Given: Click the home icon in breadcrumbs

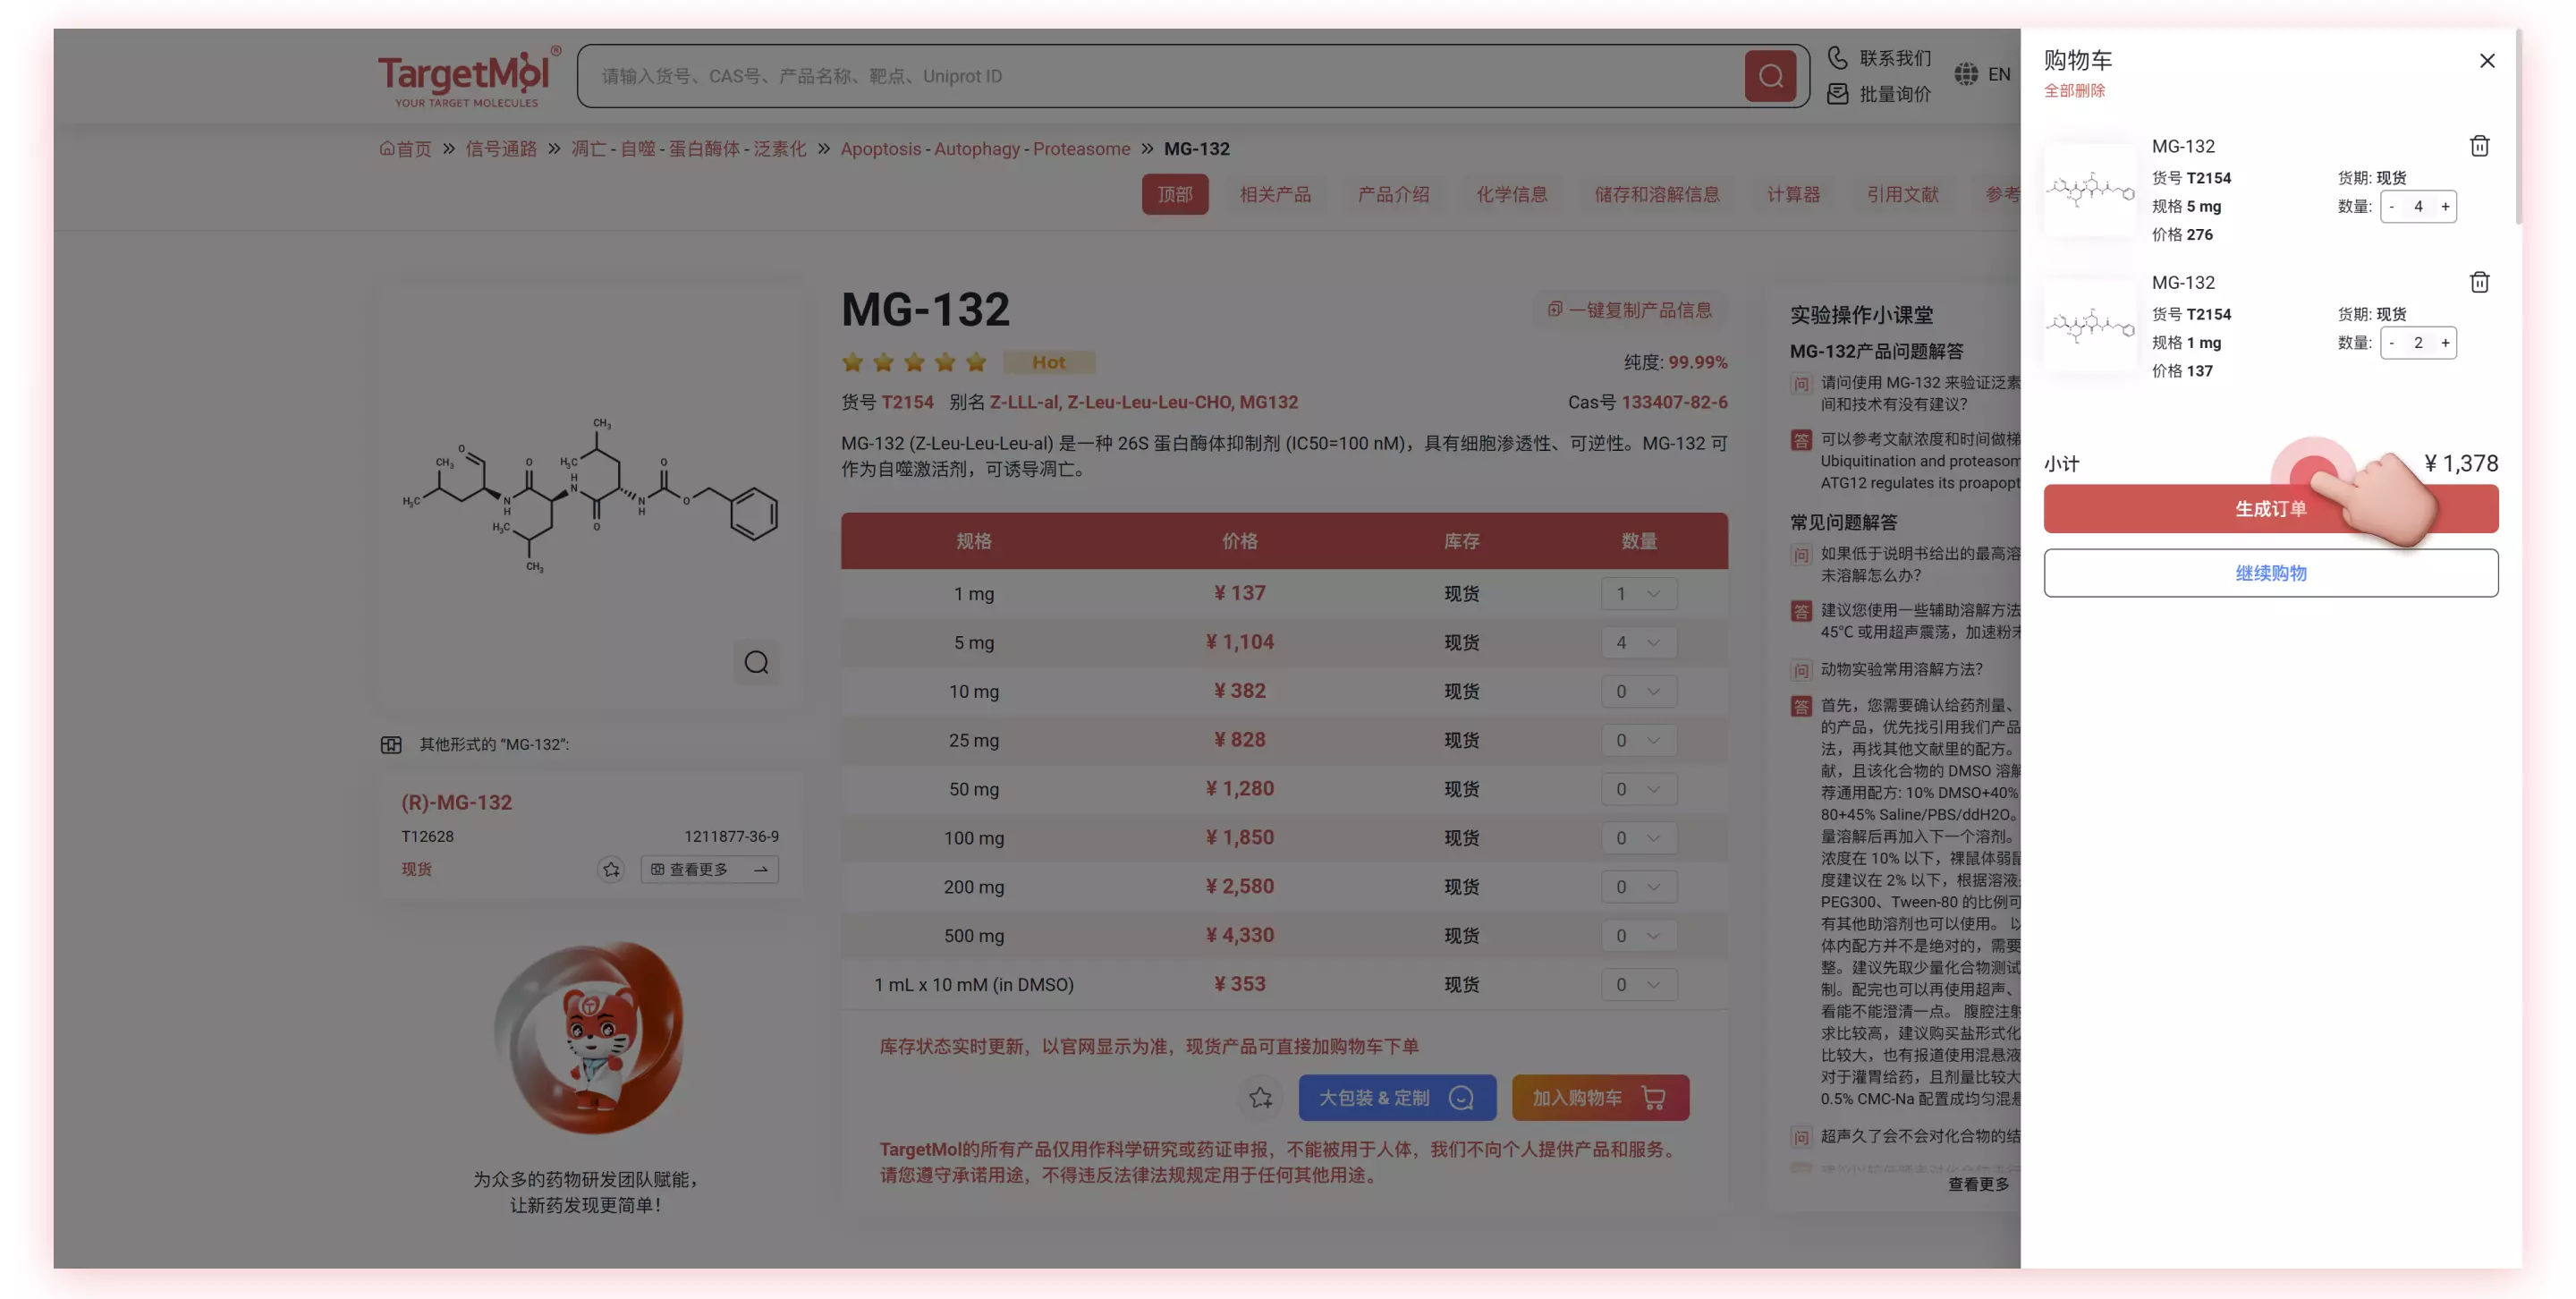Looking at the screenshot, I should [x=390, y=148].
